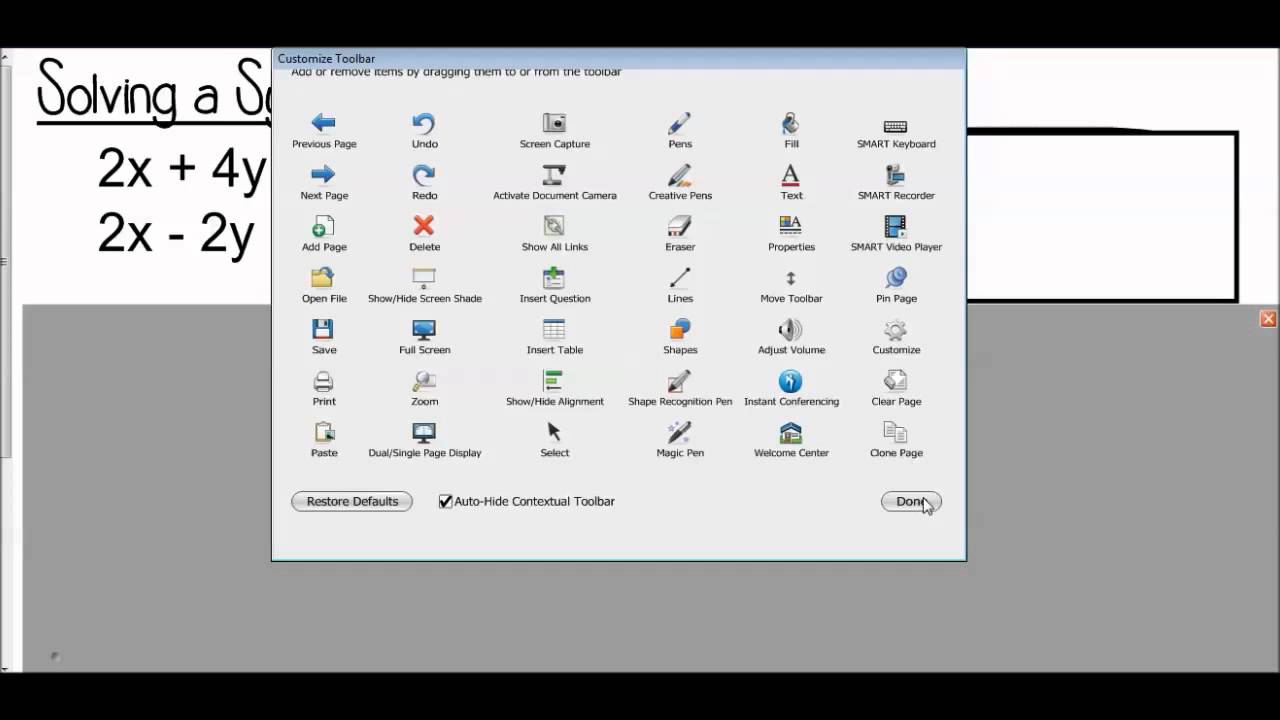
Task: Click the SMART Video Player icon
Action: [896, 226]
